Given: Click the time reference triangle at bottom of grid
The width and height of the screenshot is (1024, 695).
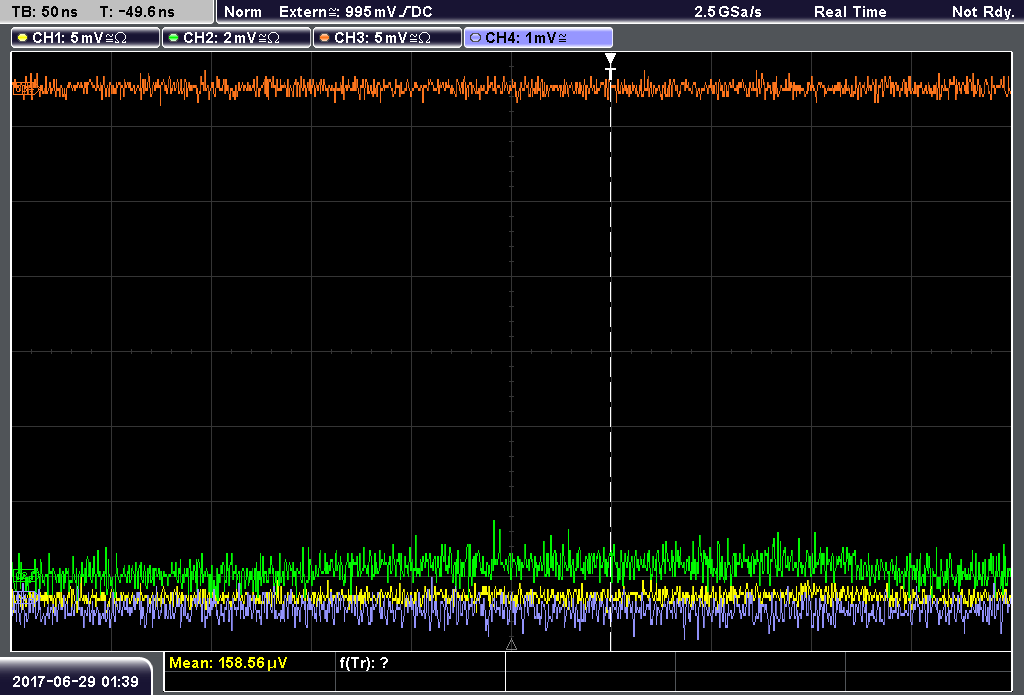Looking at the screenshot, I should [511, 645].
